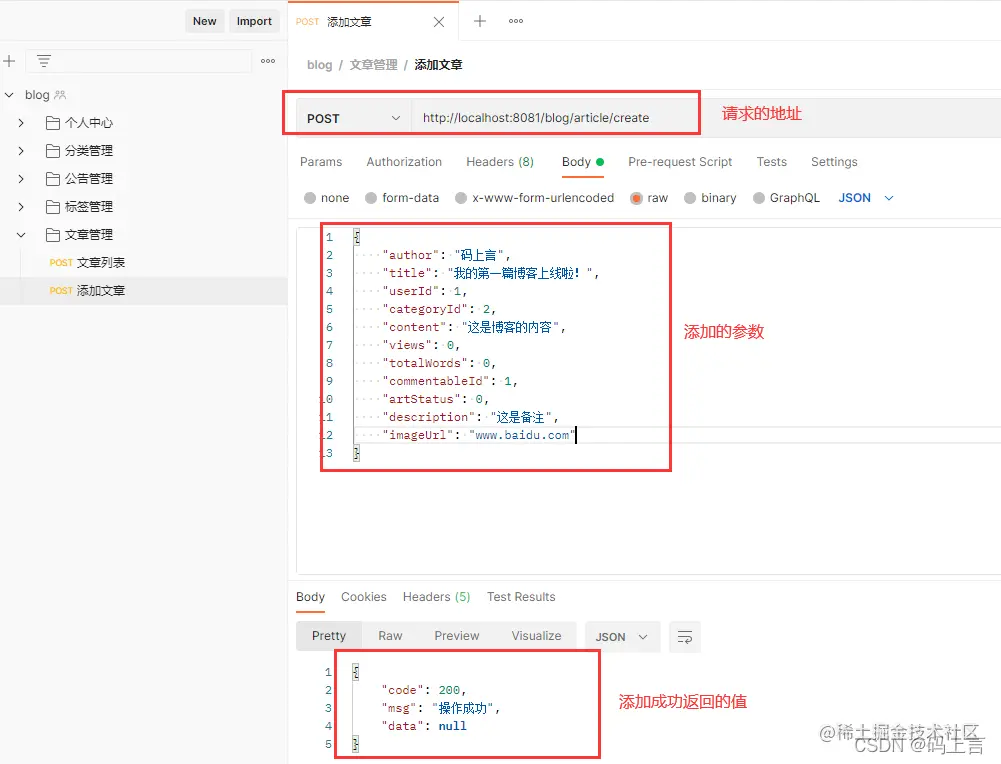Click the Import button
The image size is (1001, 764).
[254, 21]
